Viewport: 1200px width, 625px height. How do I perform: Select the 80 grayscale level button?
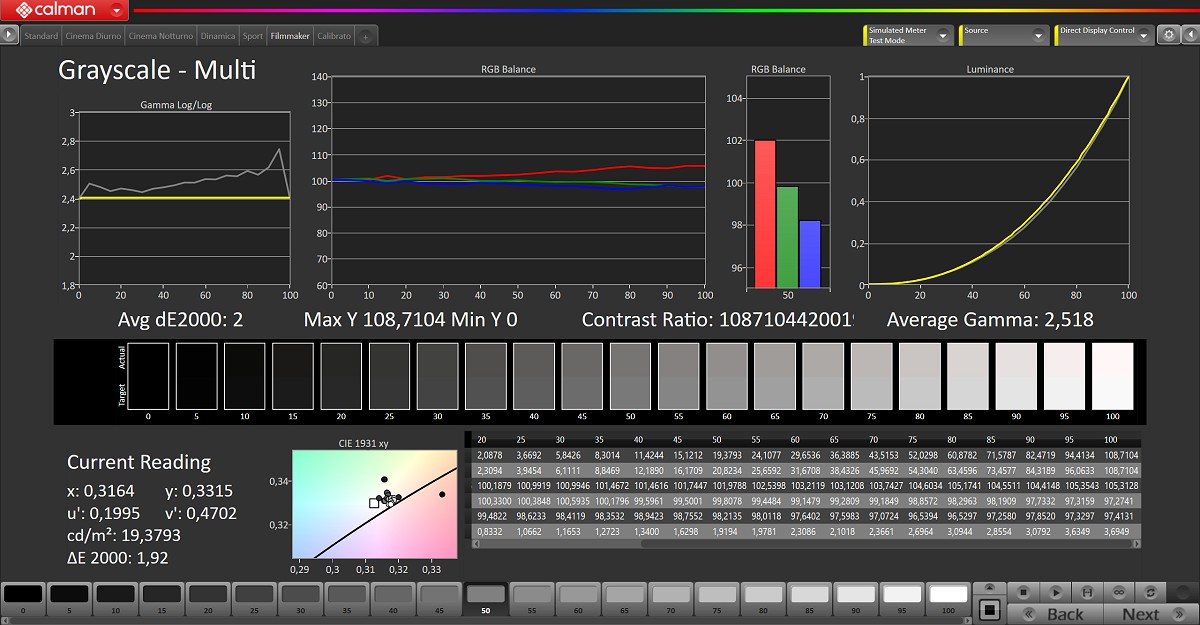click(x=763, y=599)
